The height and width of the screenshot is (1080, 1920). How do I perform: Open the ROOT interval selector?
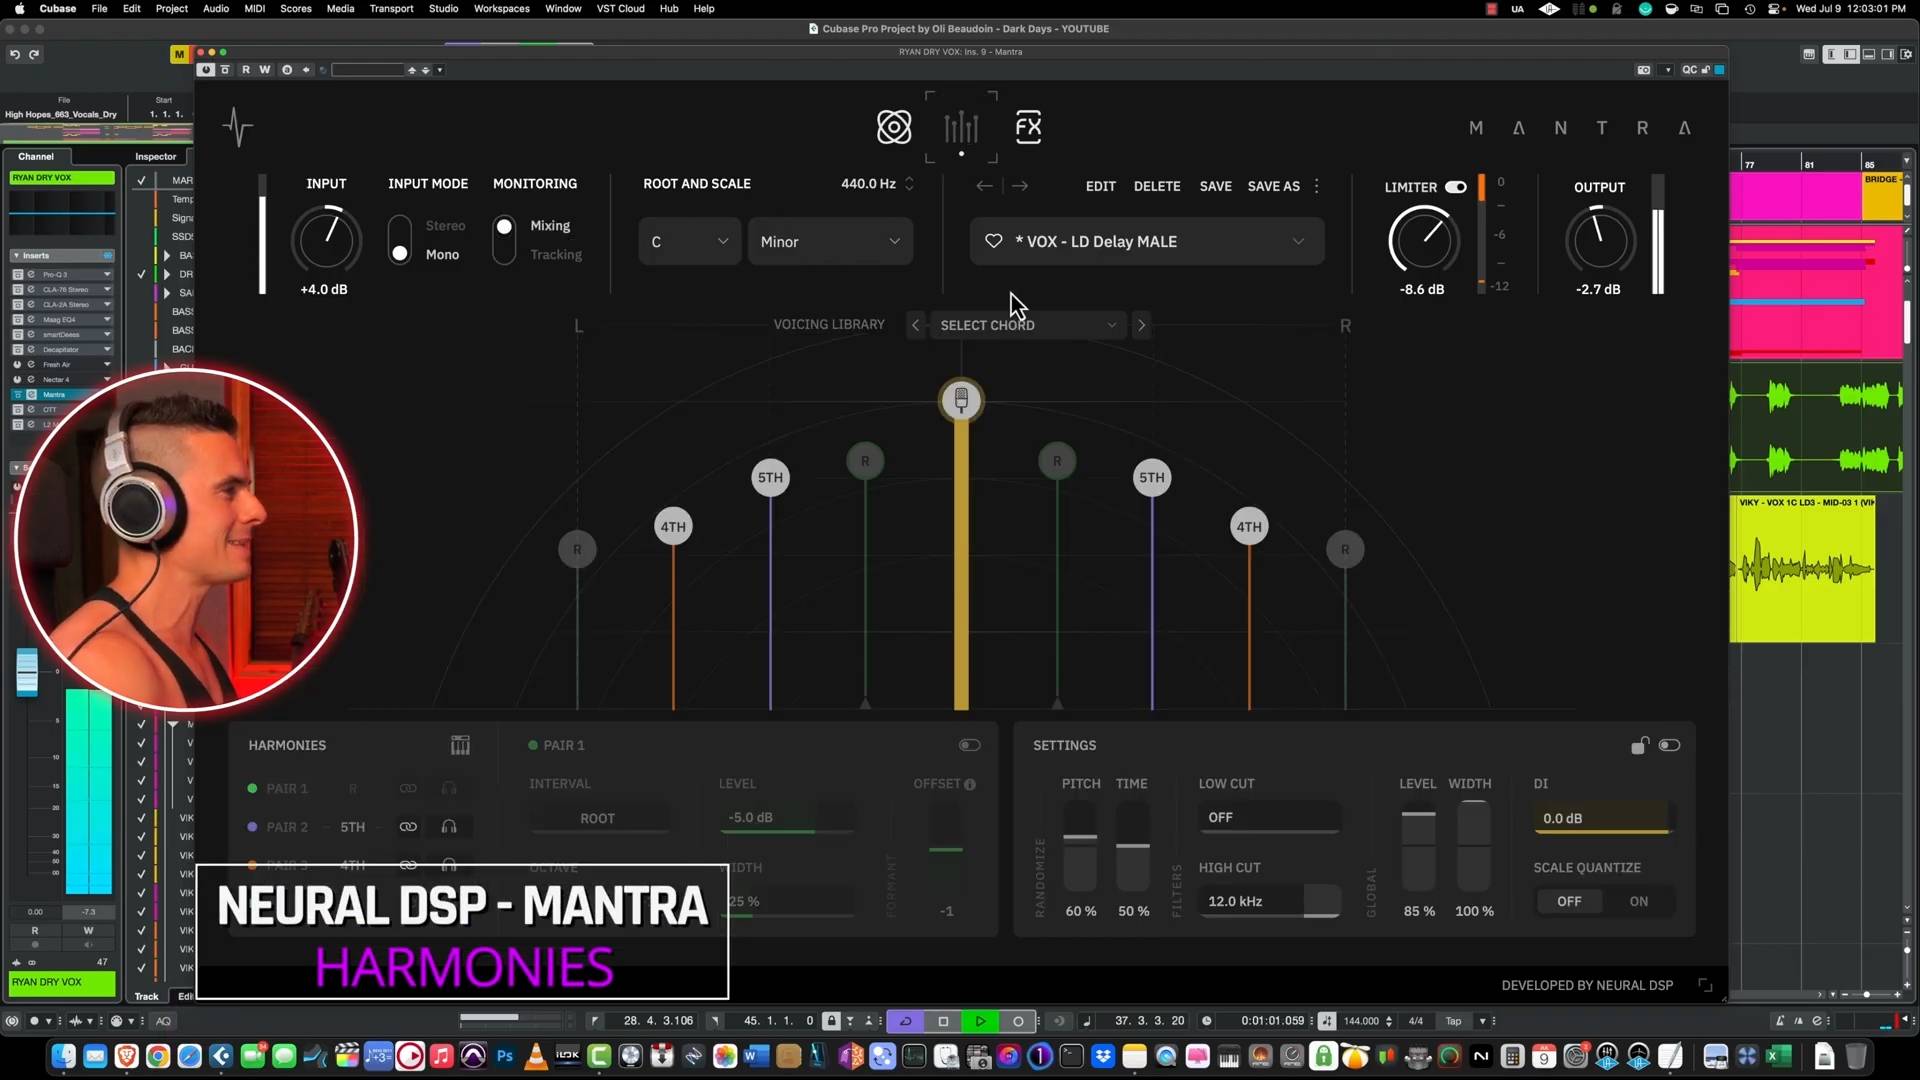pos(598,818)
